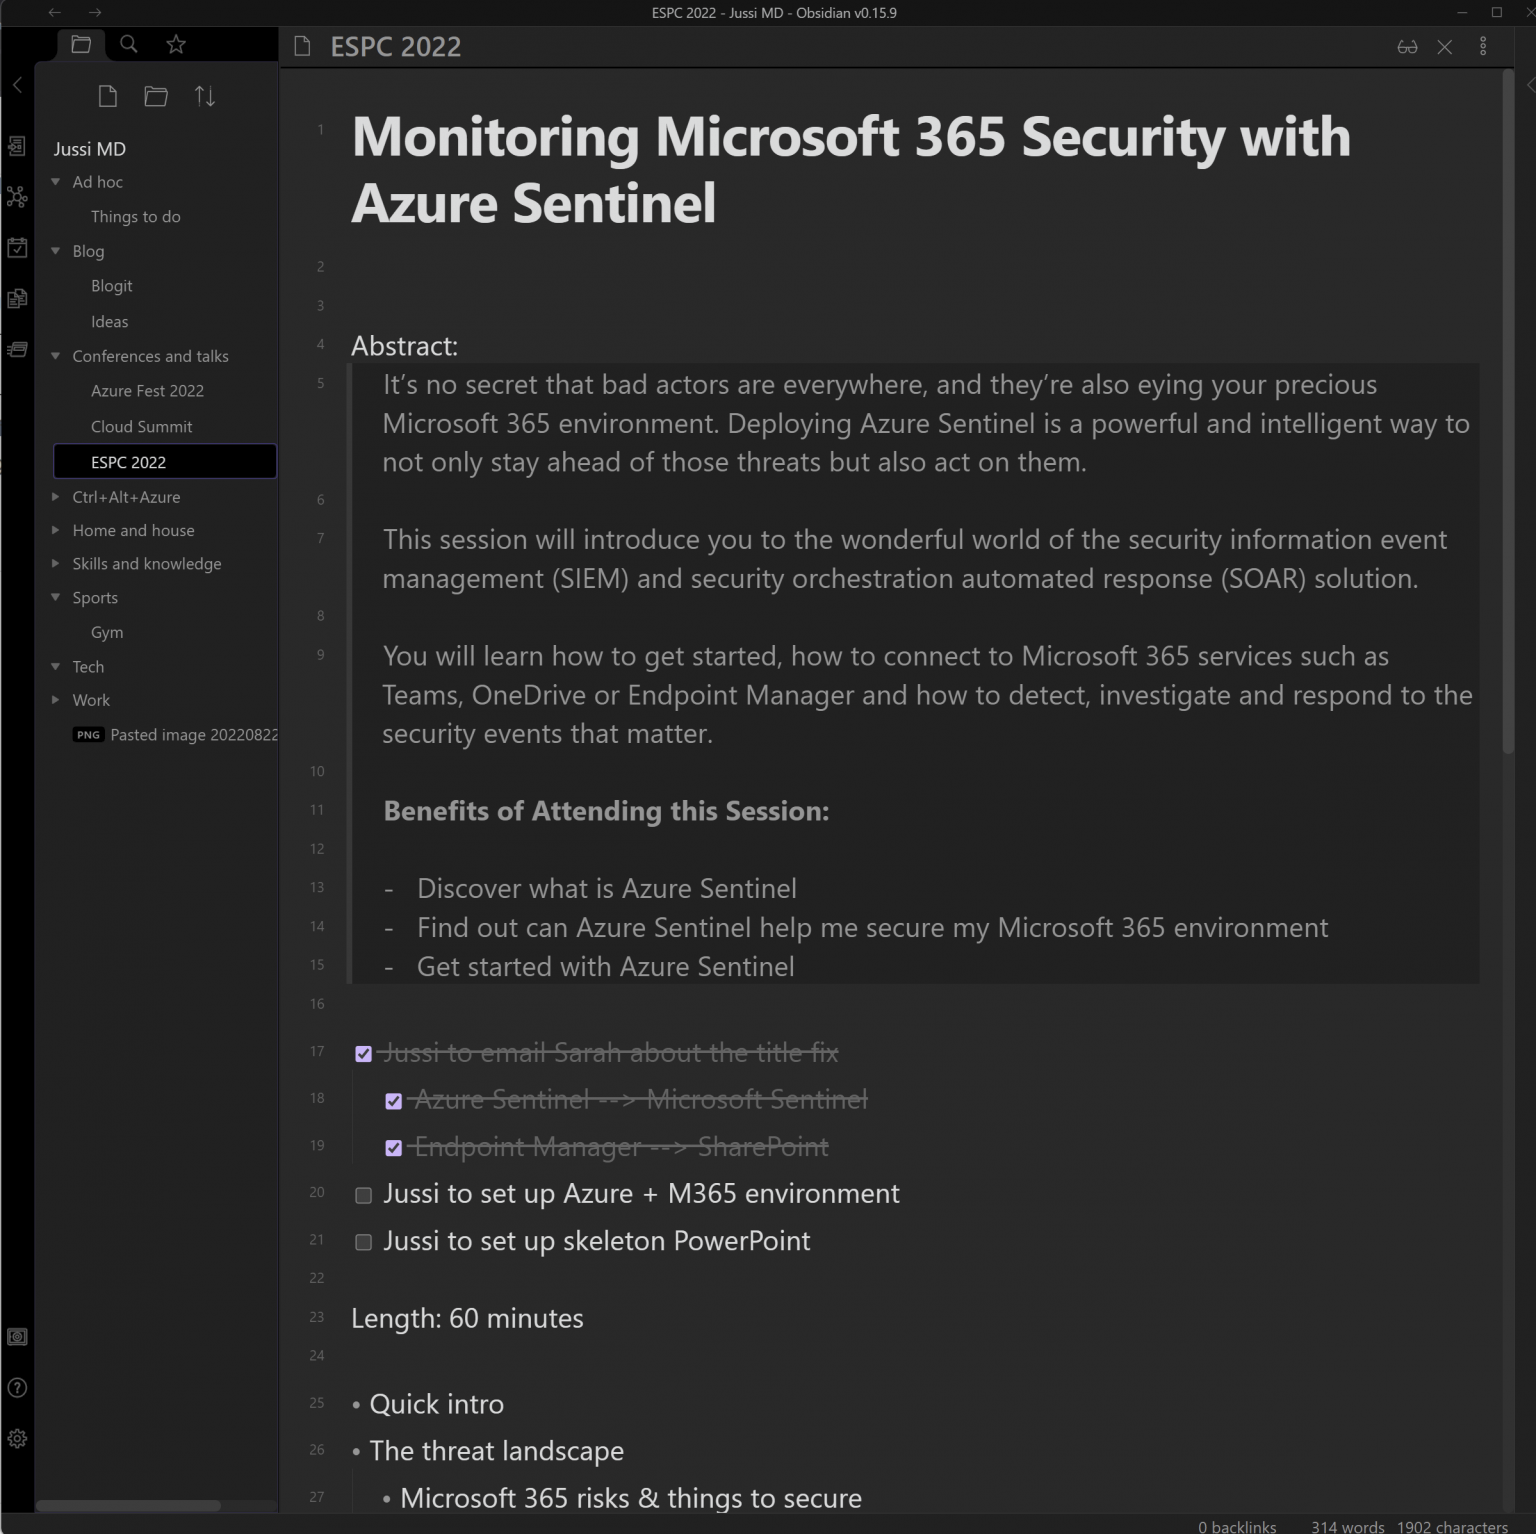The image size is (1536, 1534).
Task: Select the ESPC 2022 note in explorer
Action: [x=165, y=462]
